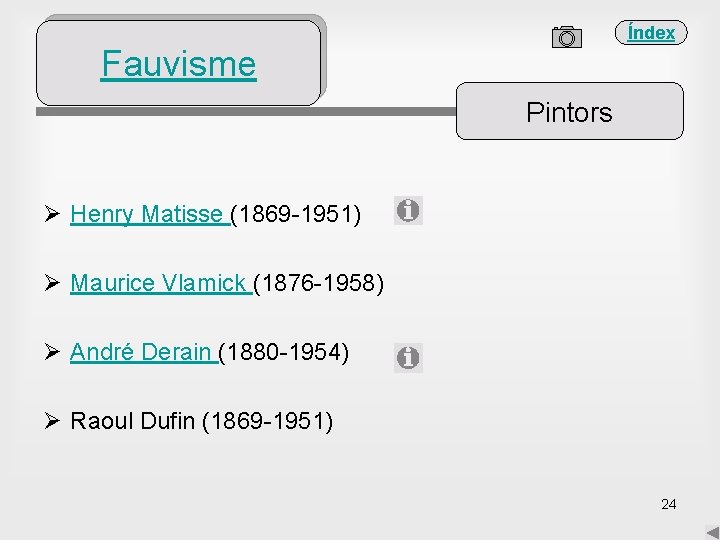Click the arrow bullet before Raoul Dufin
The height and width of the screenshot is (540, 720).
point(53,421)
